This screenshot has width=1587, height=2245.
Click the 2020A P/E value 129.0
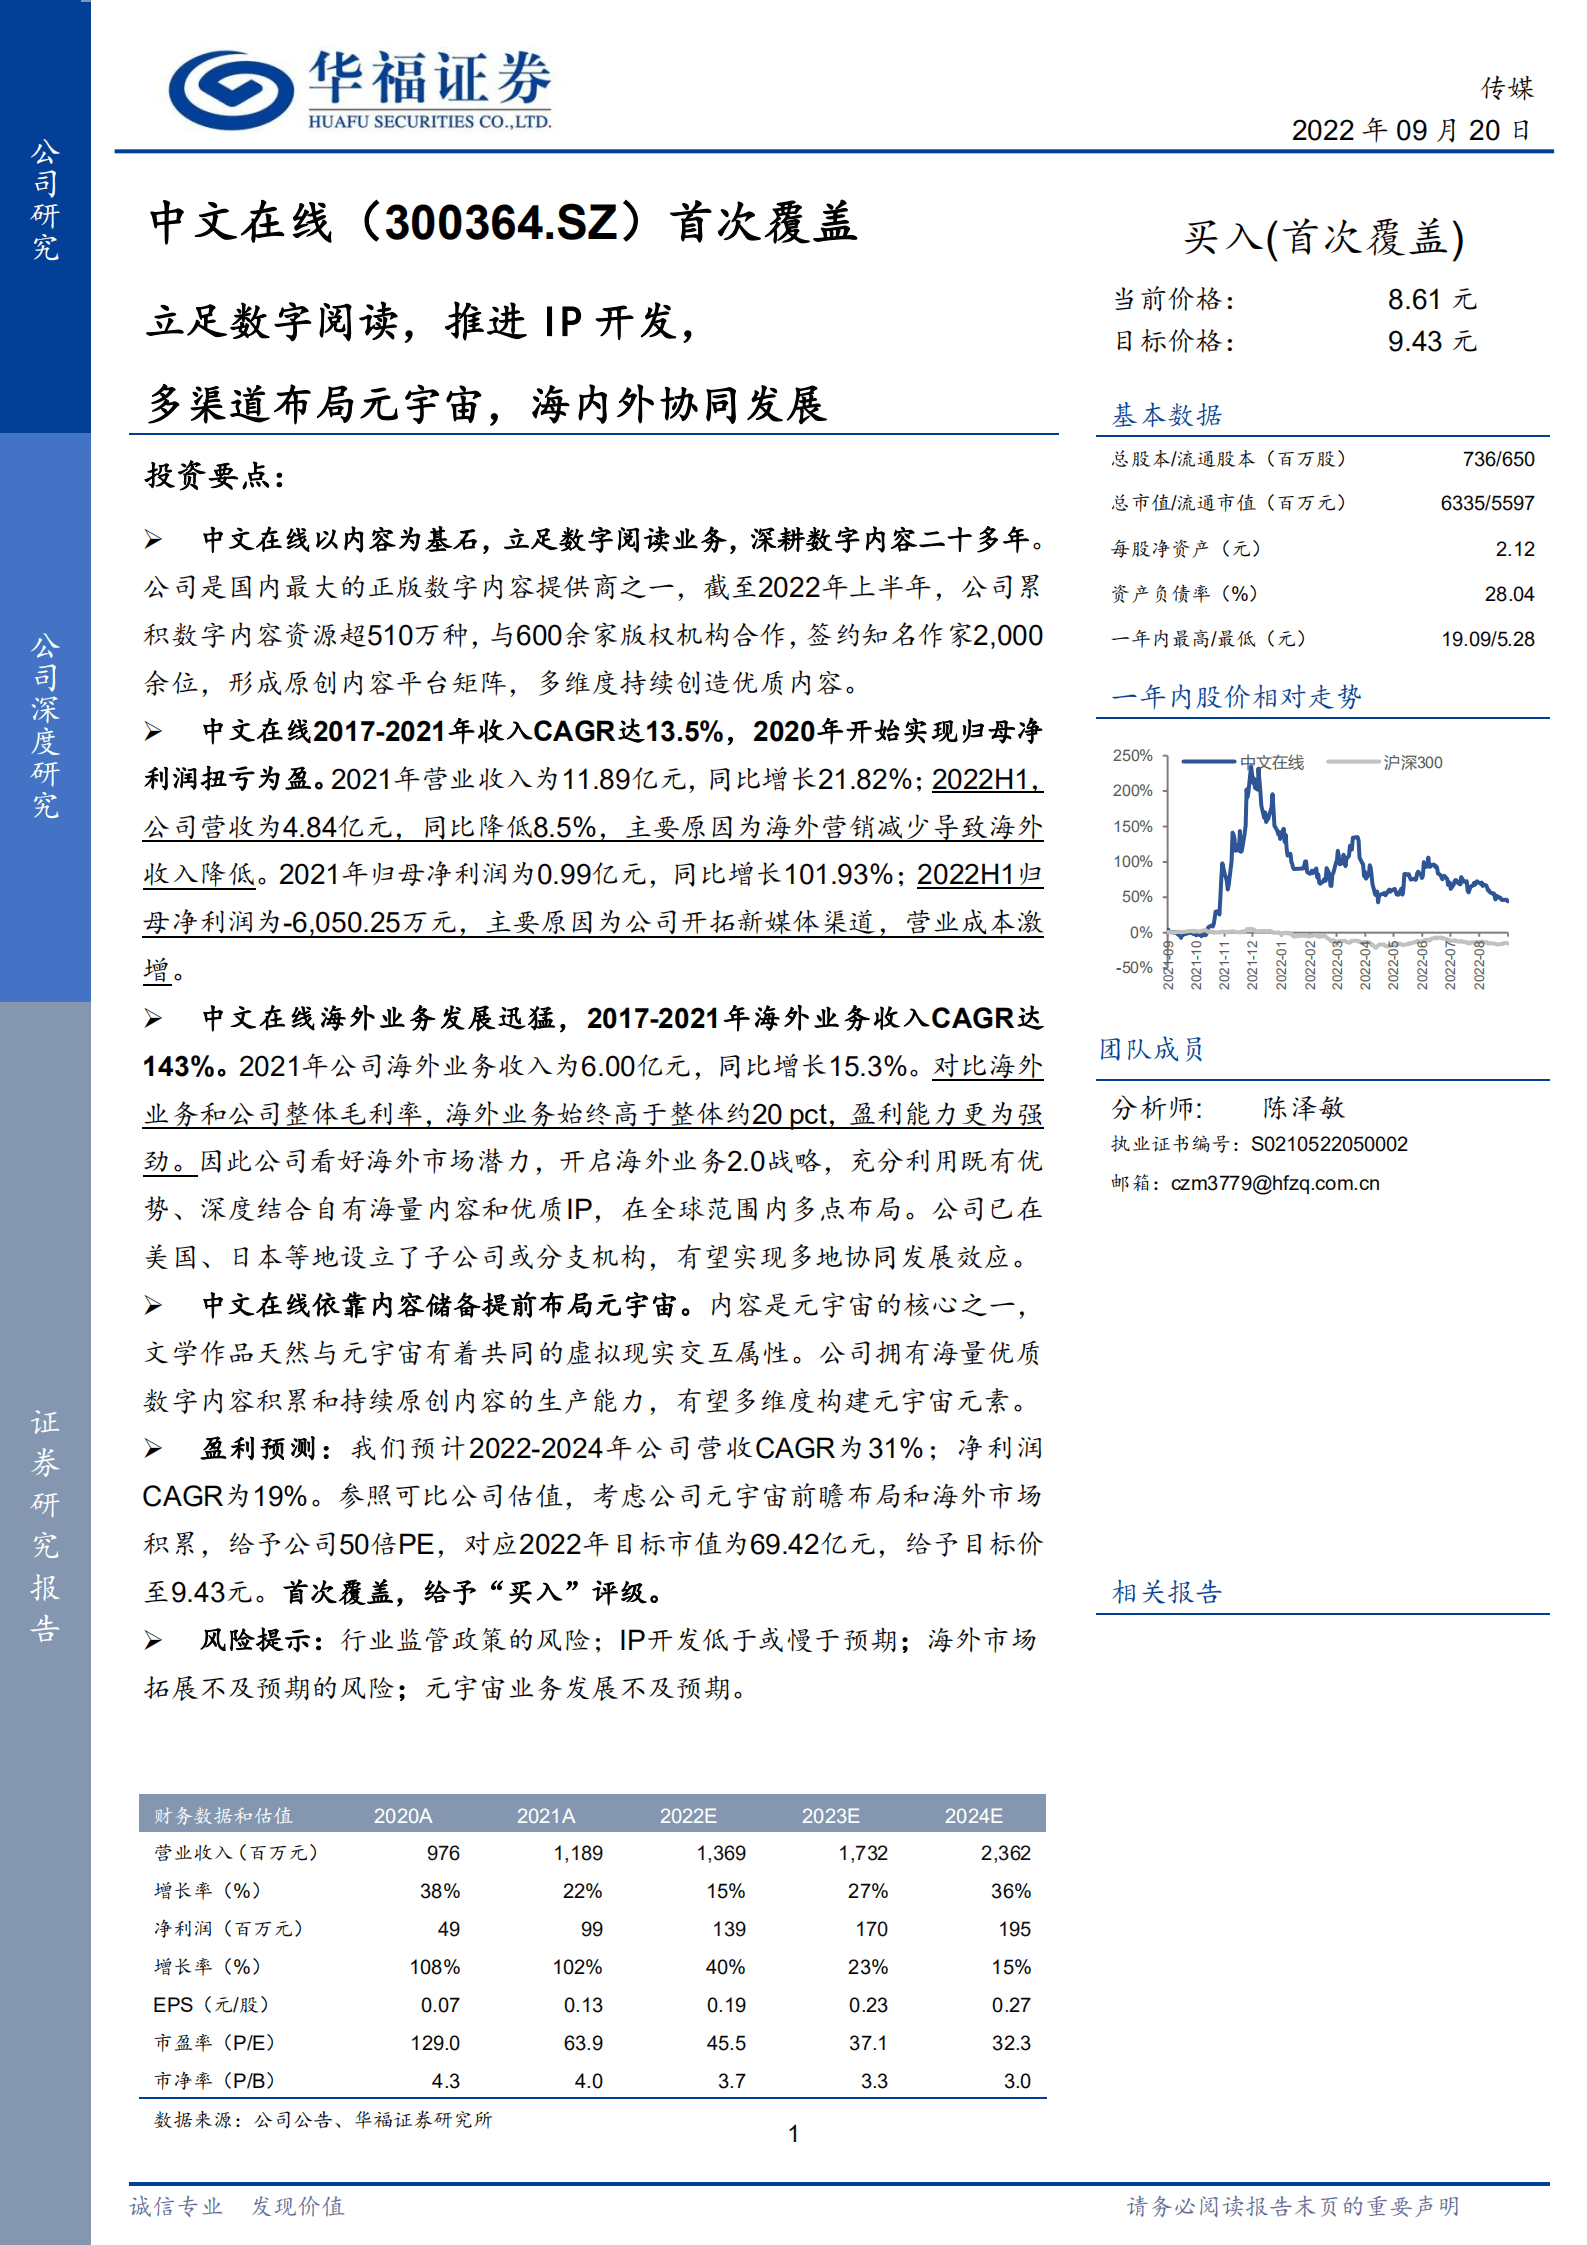[435, 2043]
